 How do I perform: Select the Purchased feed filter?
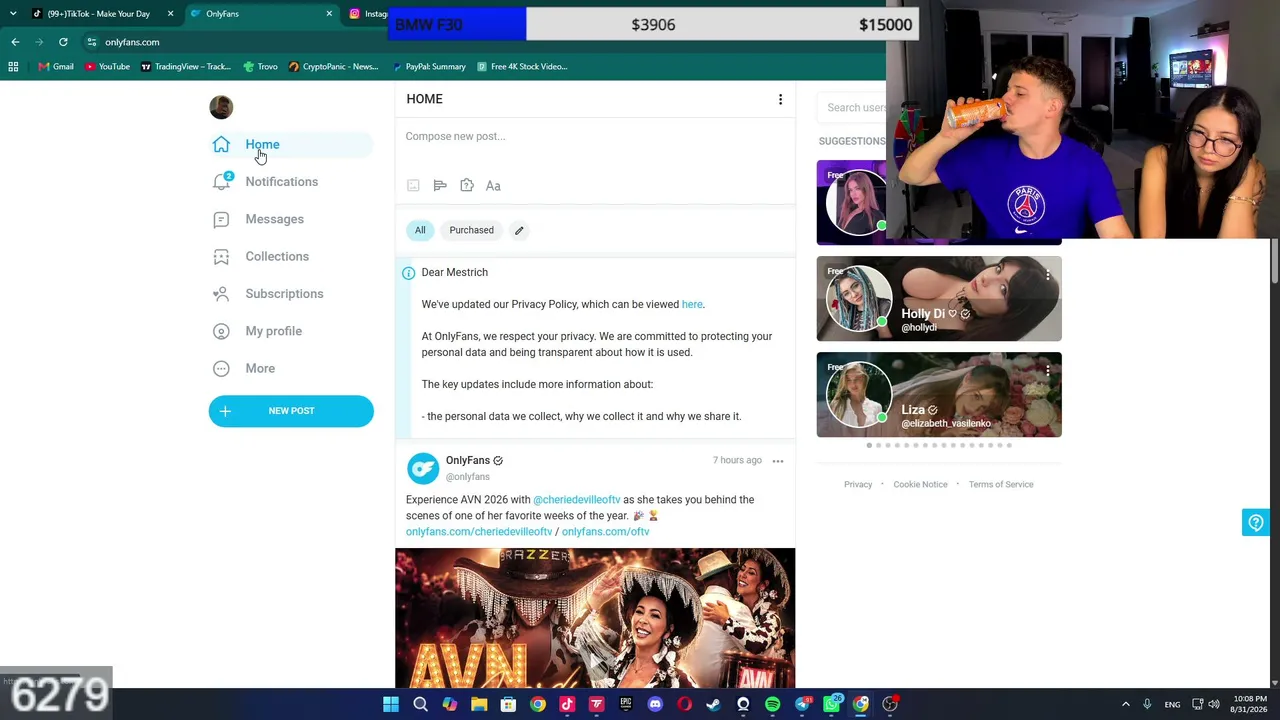pyautogui.click(x=471, y=230)
